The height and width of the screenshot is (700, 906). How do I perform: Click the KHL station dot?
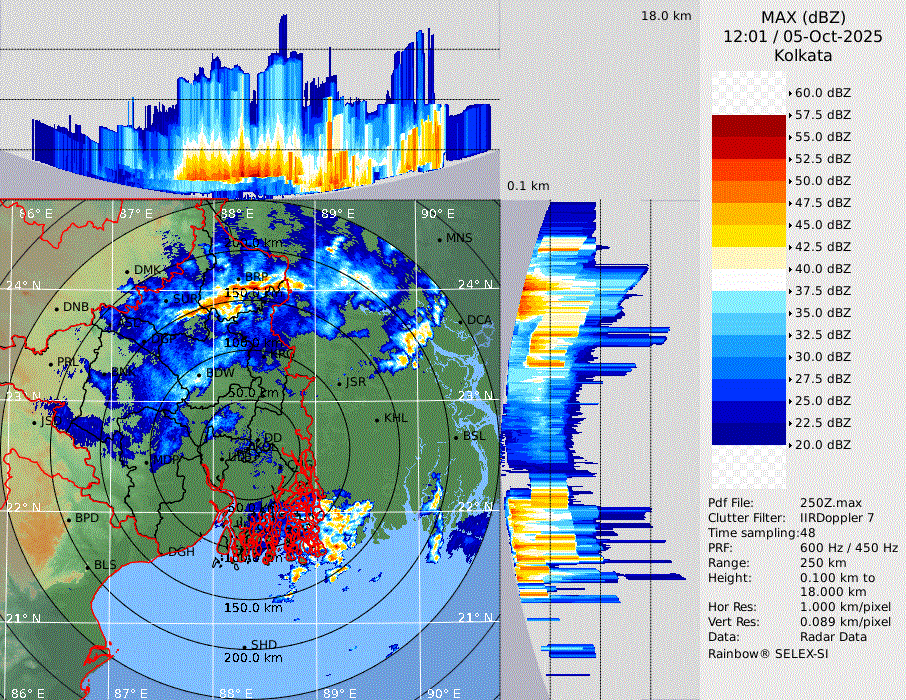coord(378,418)
